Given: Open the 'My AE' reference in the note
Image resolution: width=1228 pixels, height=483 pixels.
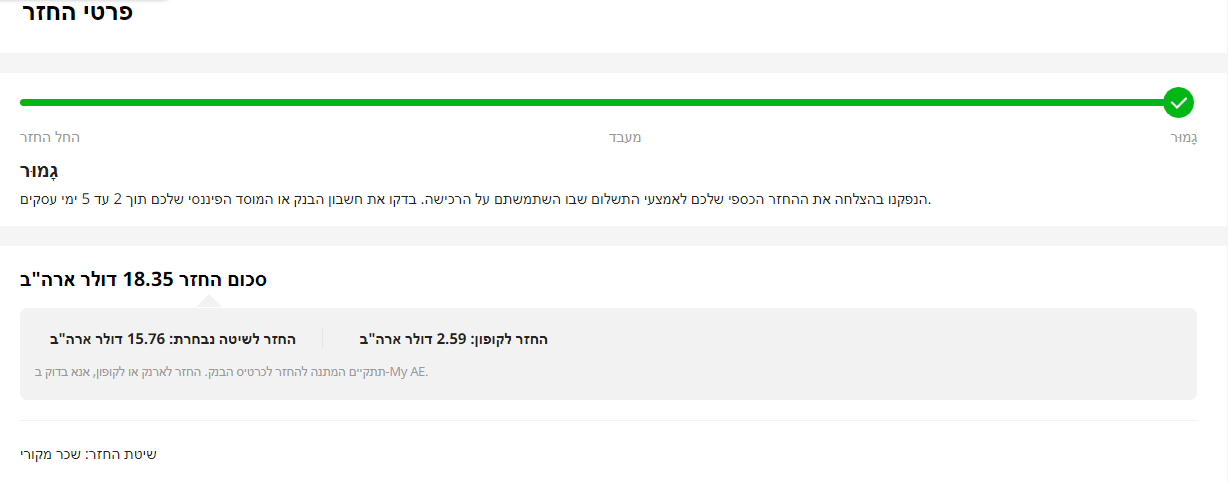Looking at the screenshot, I should tap(410, 372).
